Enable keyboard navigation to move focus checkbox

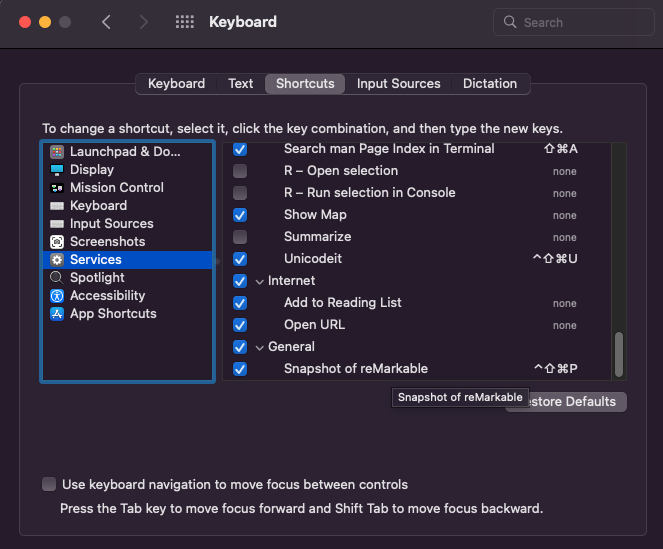(49, 485)
